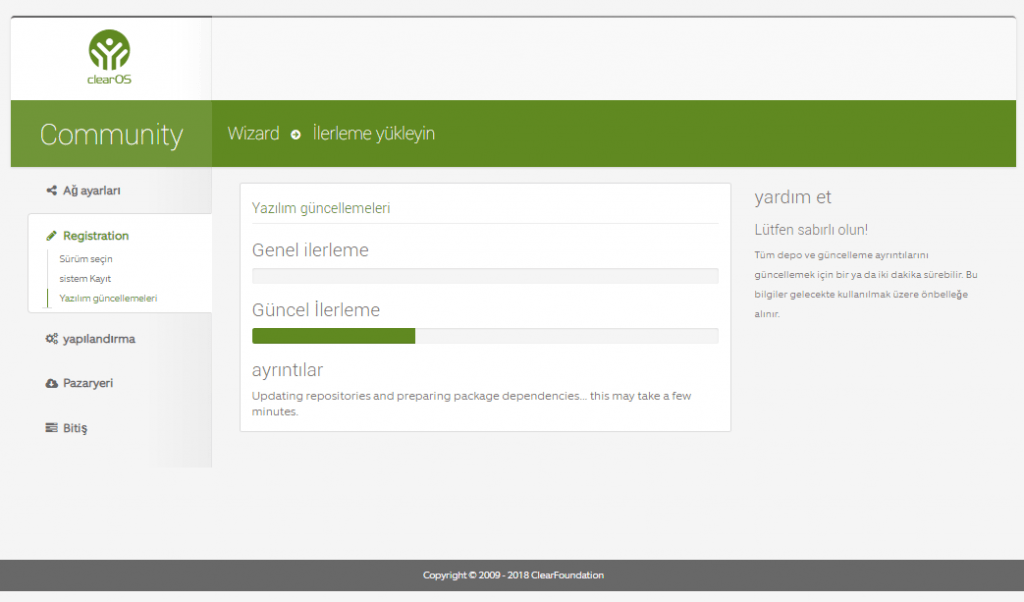
Task: Click the Güncel İlerleme progress bar
Action: tap(485, 336)
